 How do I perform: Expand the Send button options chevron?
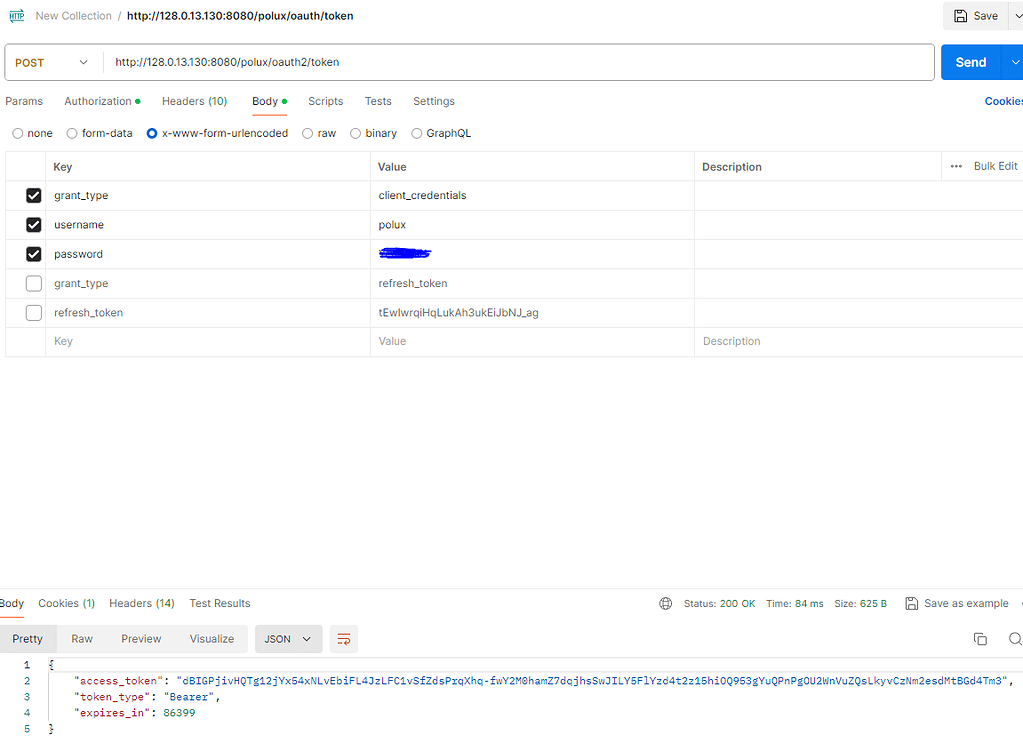pyautogui.click(x=1016, y=61)
